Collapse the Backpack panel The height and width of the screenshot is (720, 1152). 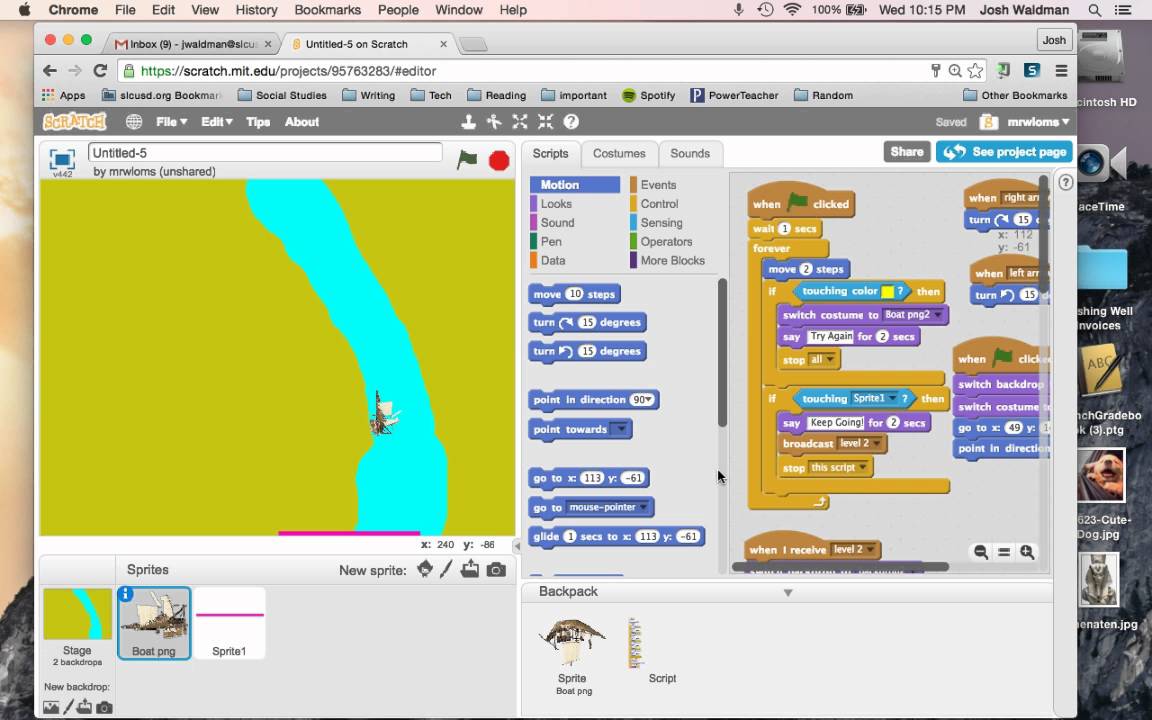[788, 592]
